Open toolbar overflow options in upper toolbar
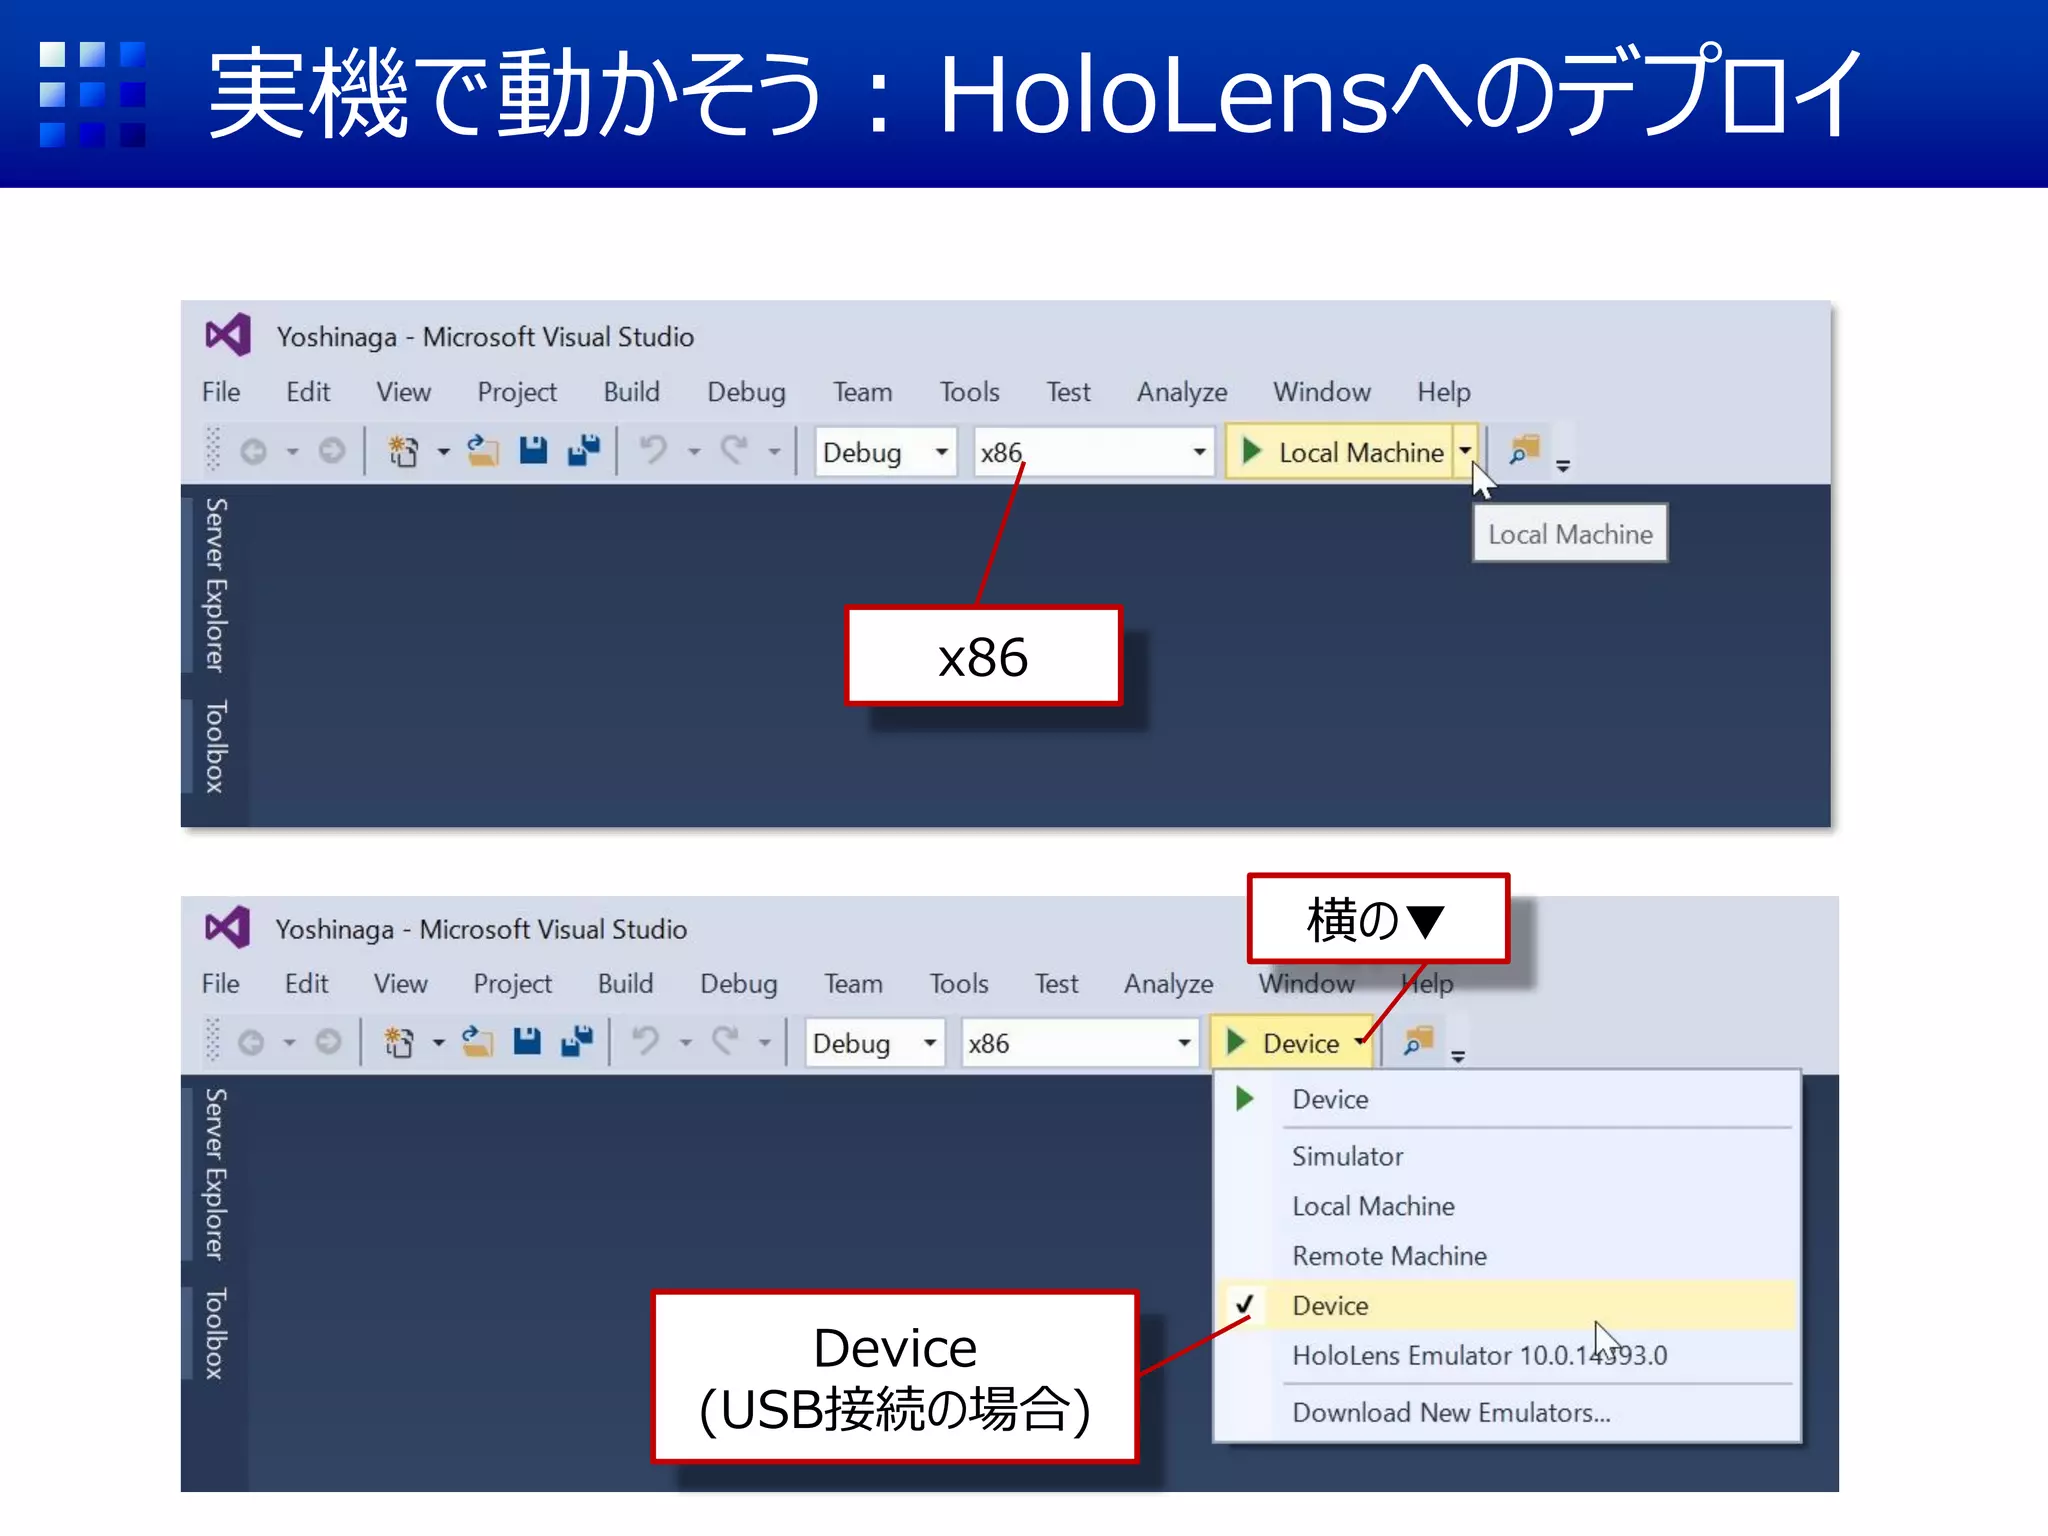Viewport: 2048px width, 1536px height. (x=1563, y=465)
